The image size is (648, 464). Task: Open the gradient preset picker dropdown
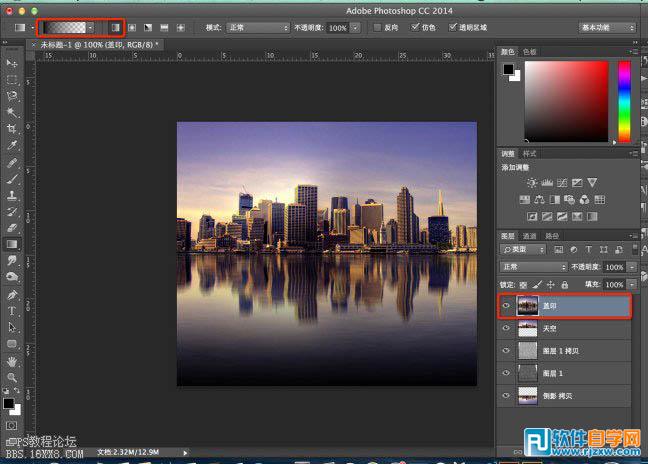click(x=90, y=27)
